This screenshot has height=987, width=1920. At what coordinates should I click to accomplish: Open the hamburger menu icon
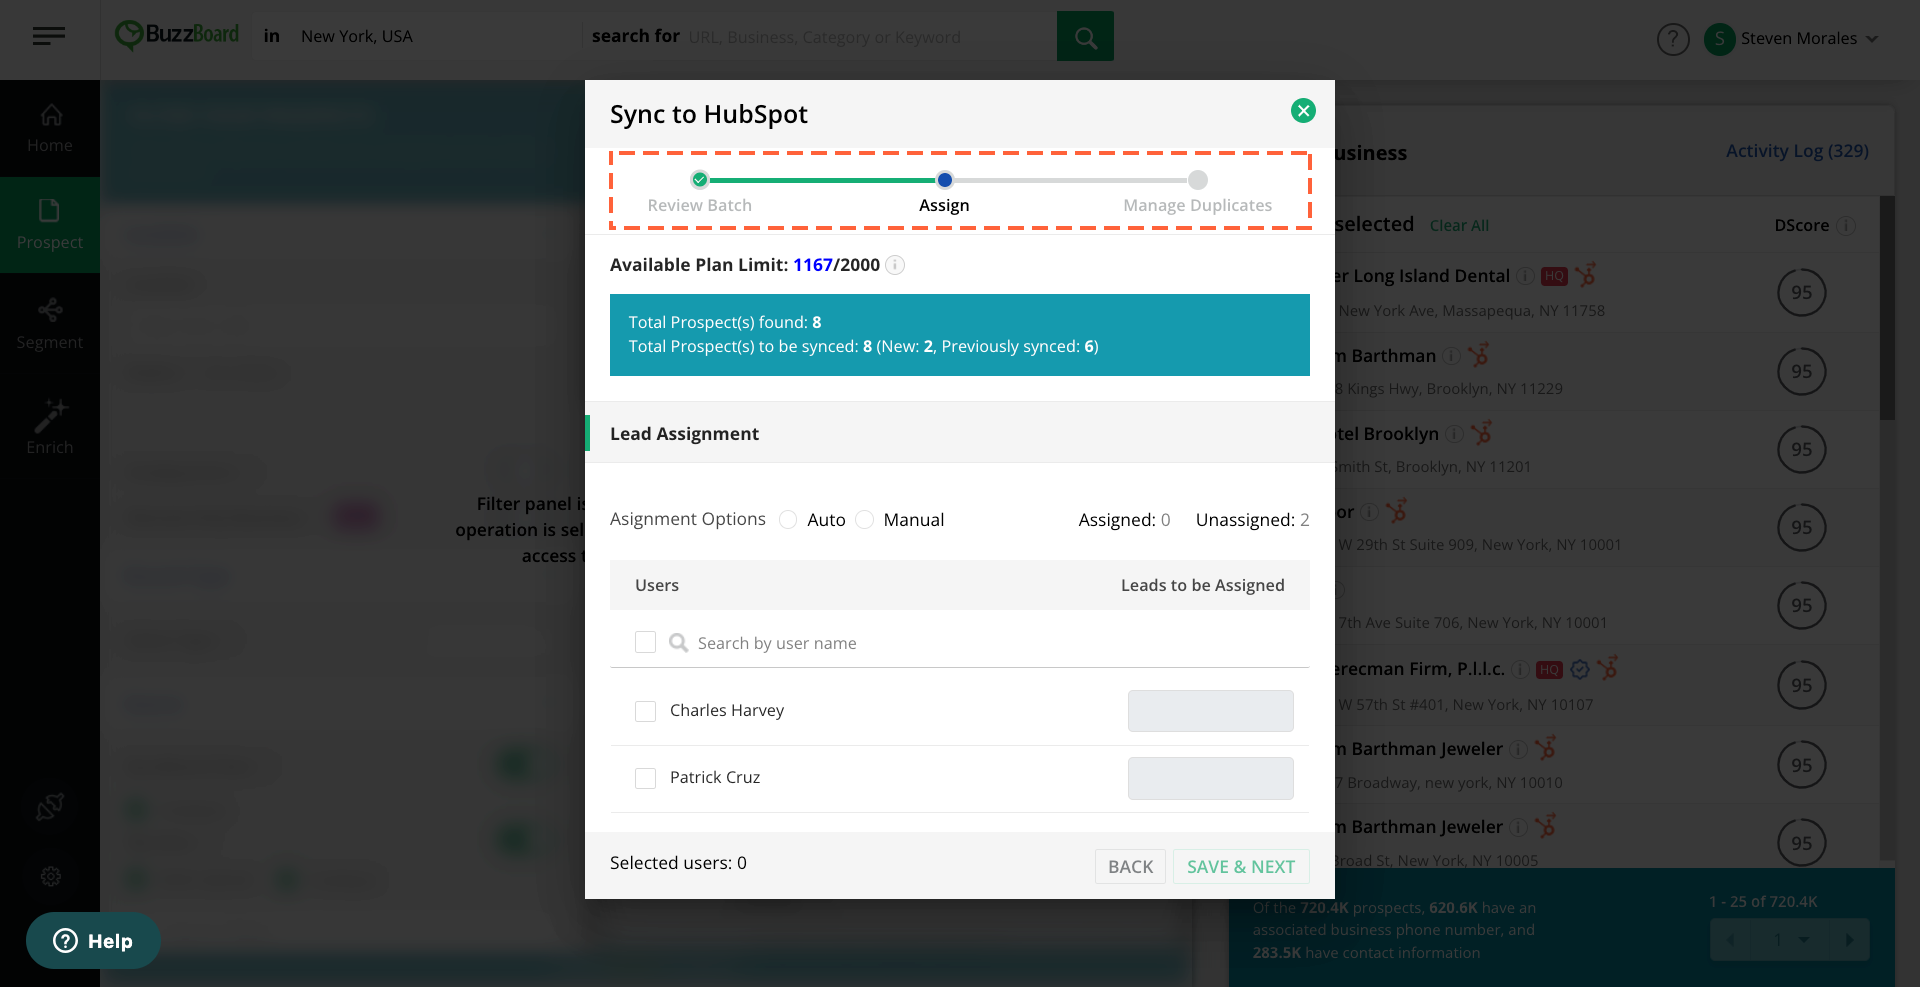tap(49, 37)
